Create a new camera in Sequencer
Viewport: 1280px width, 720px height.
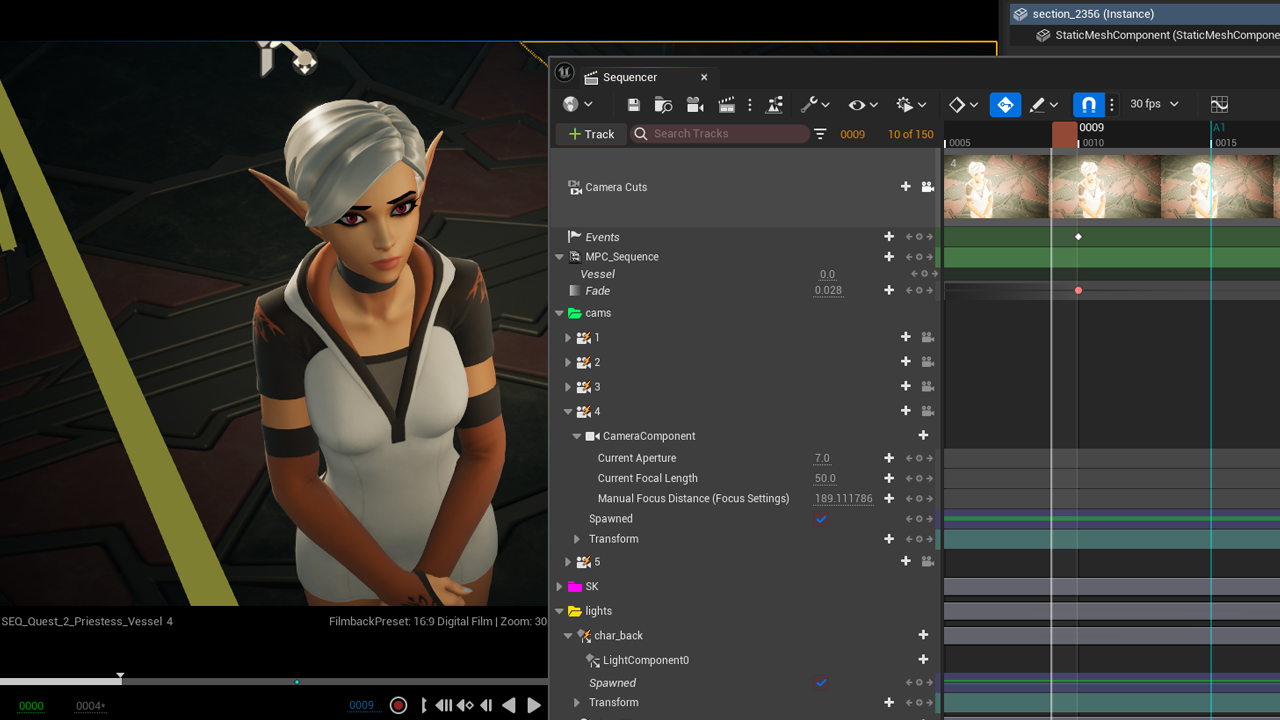click(x=695, y=105)
